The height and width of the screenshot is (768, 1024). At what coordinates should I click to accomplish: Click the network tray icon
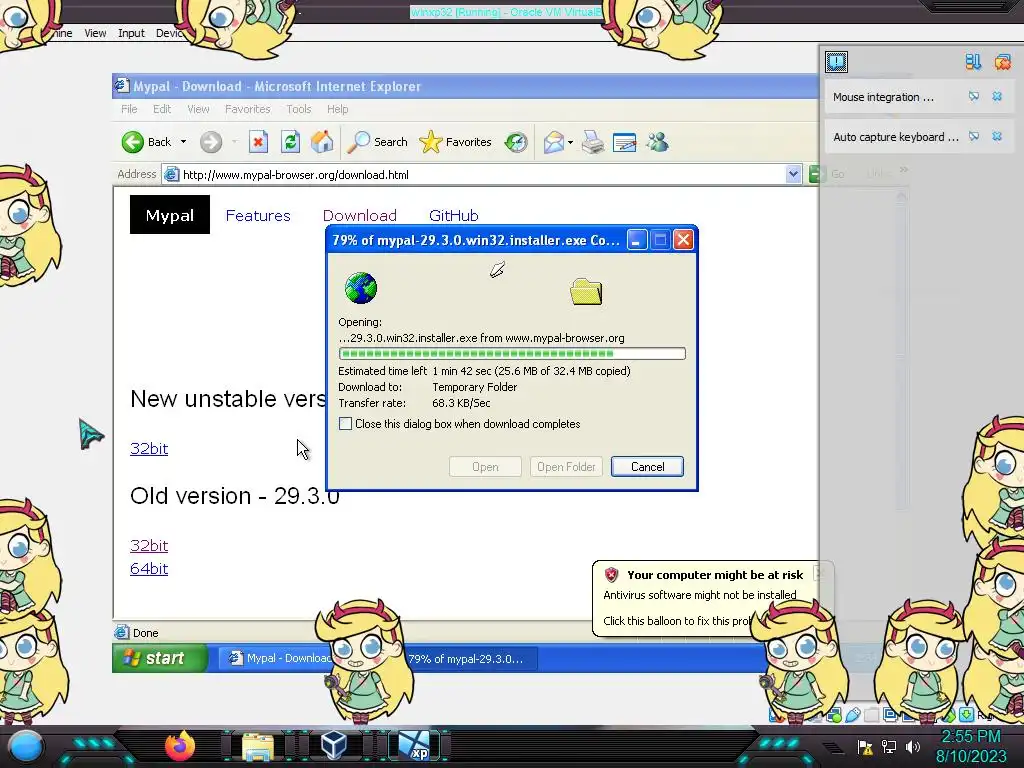click(889, 746)
